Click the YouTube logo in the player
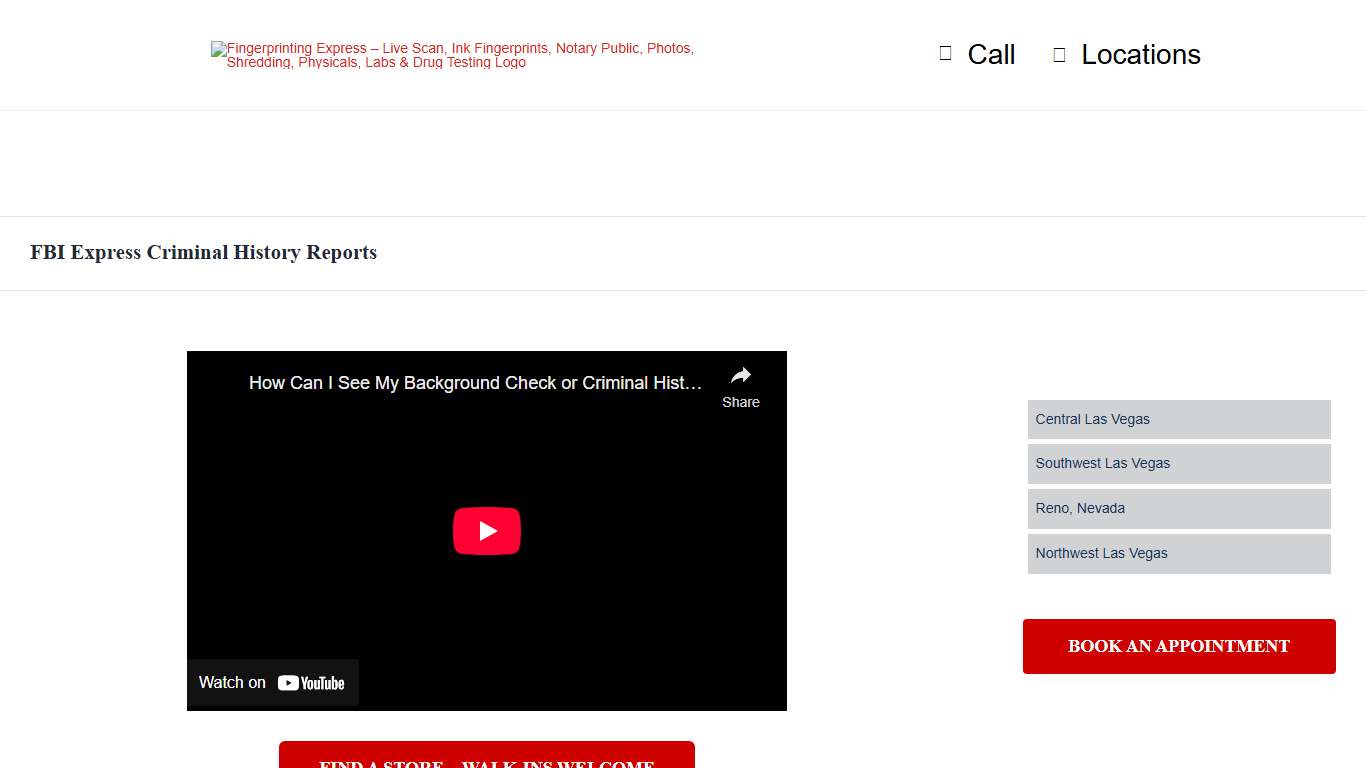 [311, 683]
